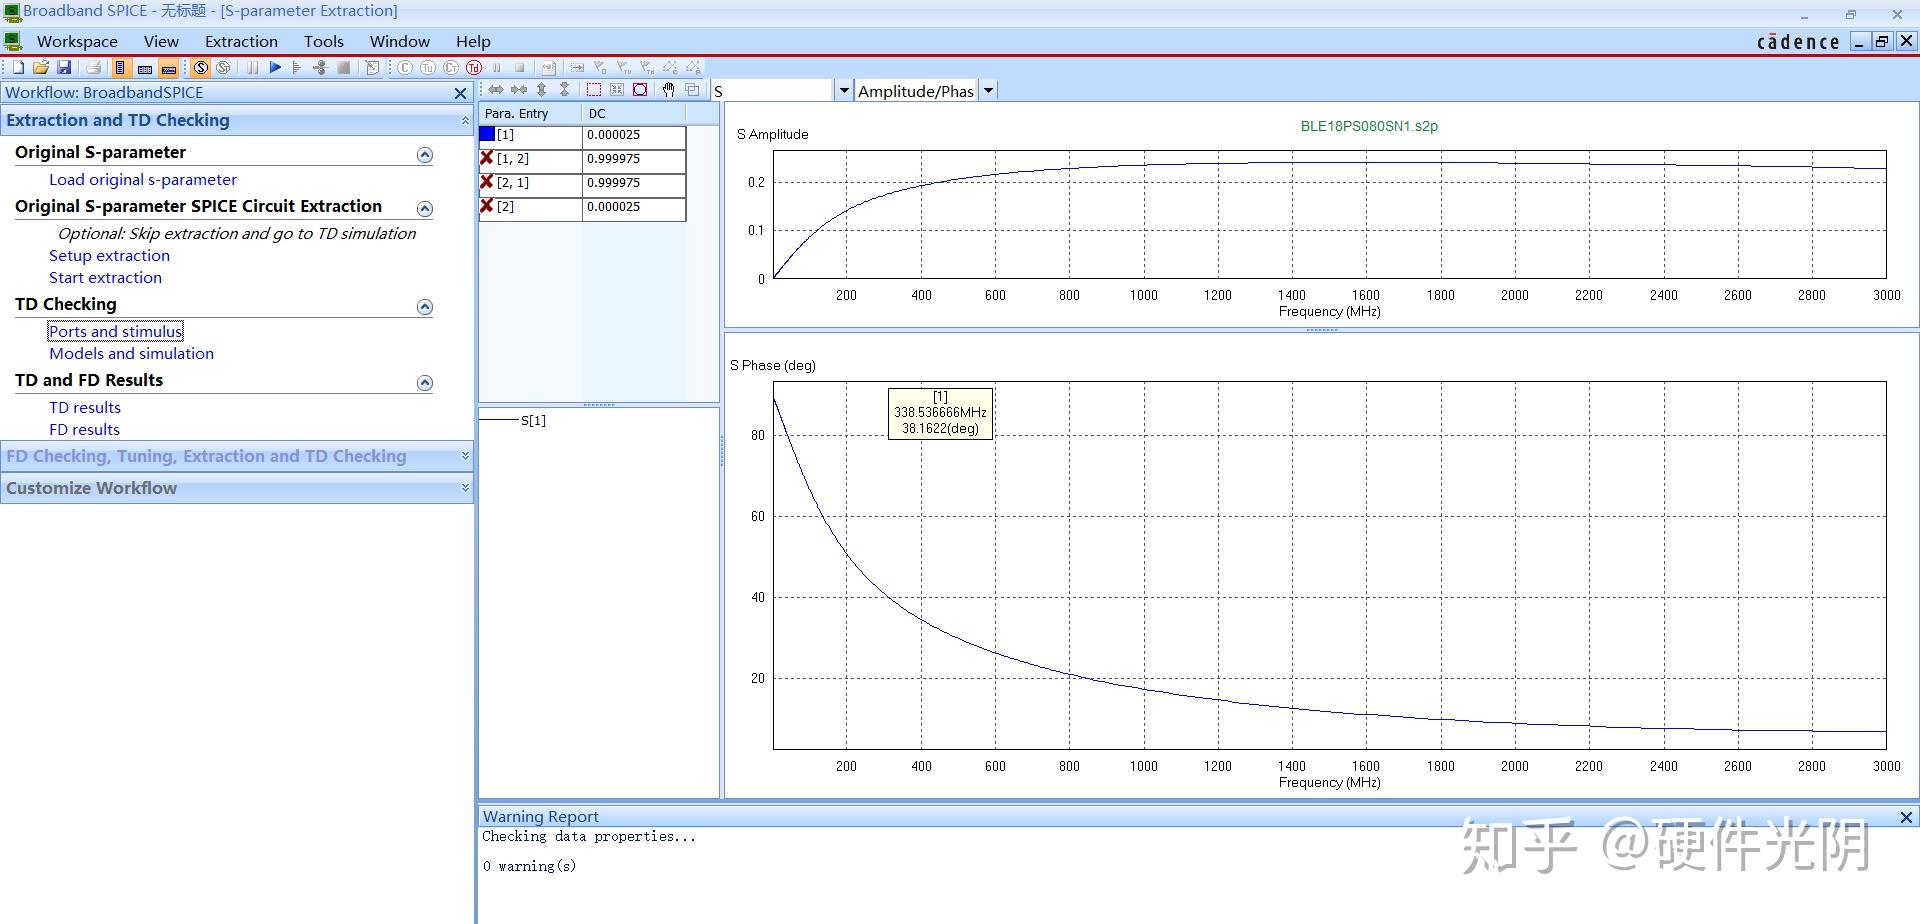The height and width of the screenshot is (924, 1920).
Task: Close the Warning Report panel
Action: point(1906,817)
